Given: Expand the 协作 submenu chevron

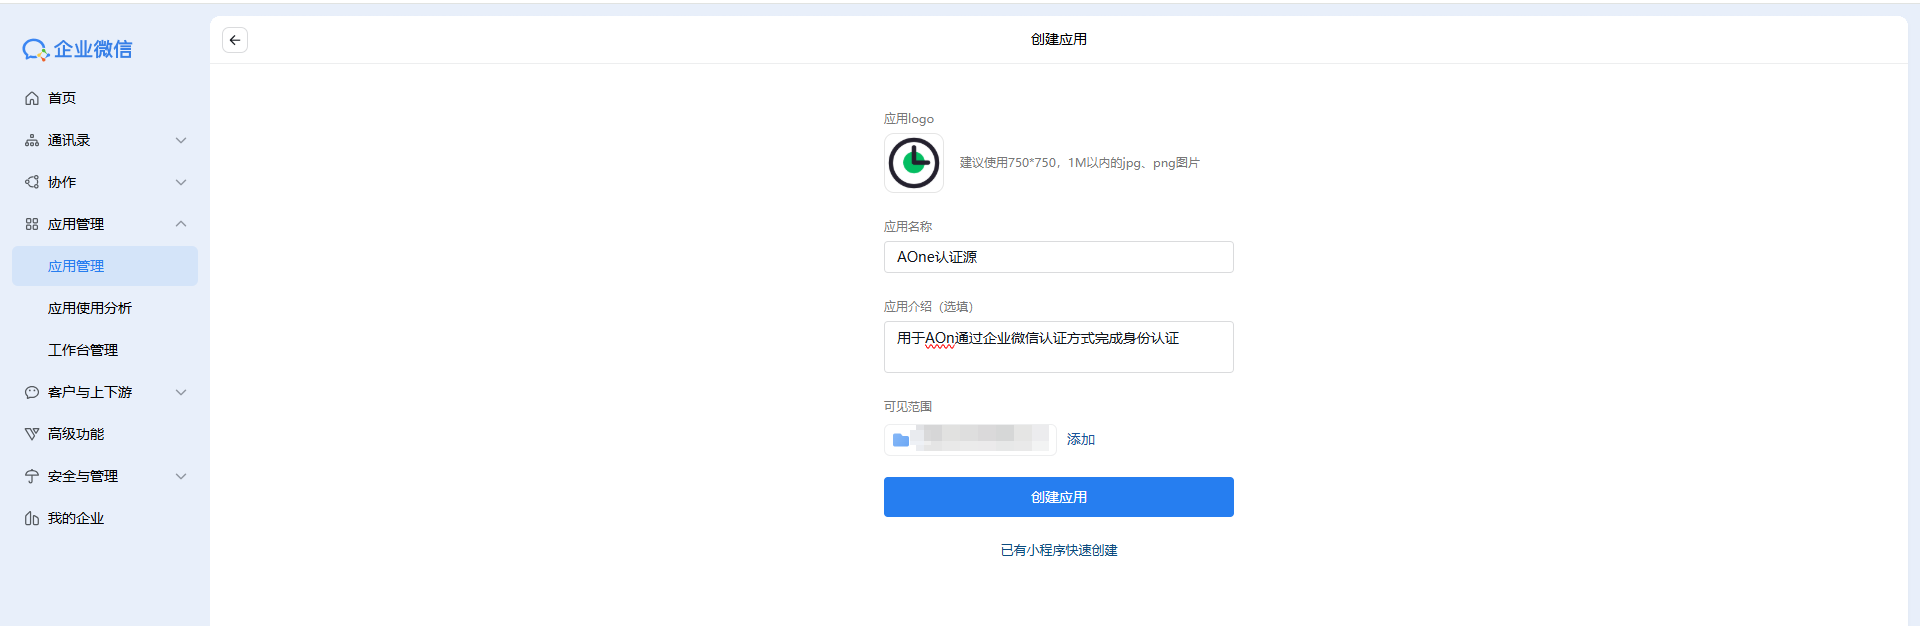Looking at the screenshot, I should click(x=181, y=182).
